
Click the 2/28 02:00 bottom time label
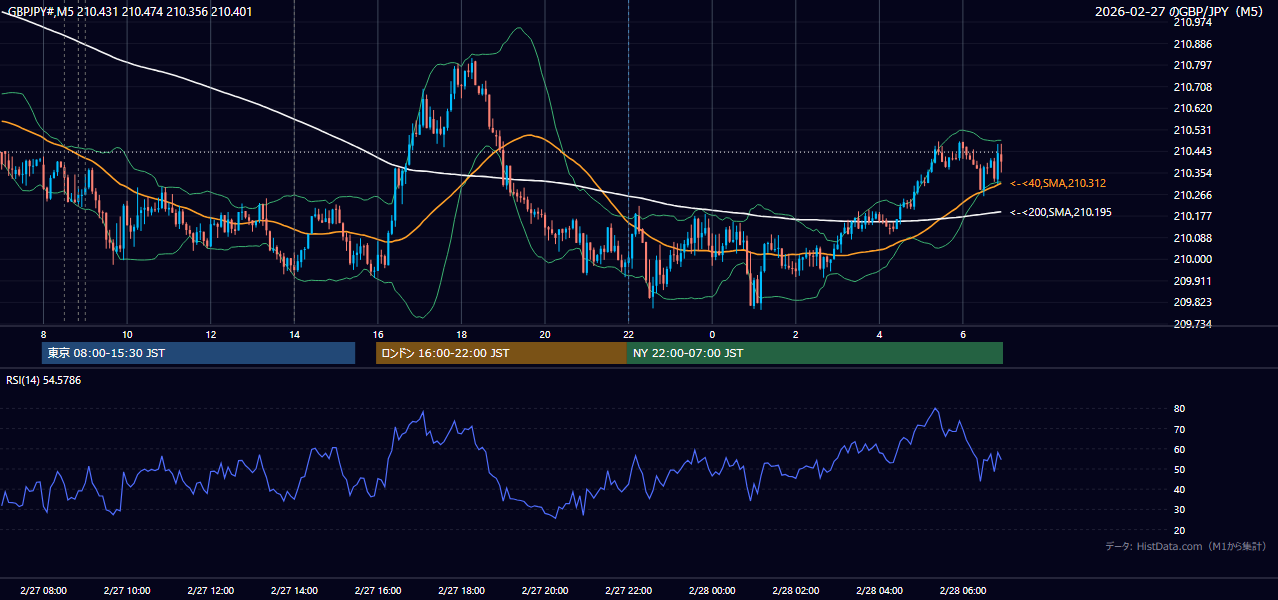[x=796, y=590]
